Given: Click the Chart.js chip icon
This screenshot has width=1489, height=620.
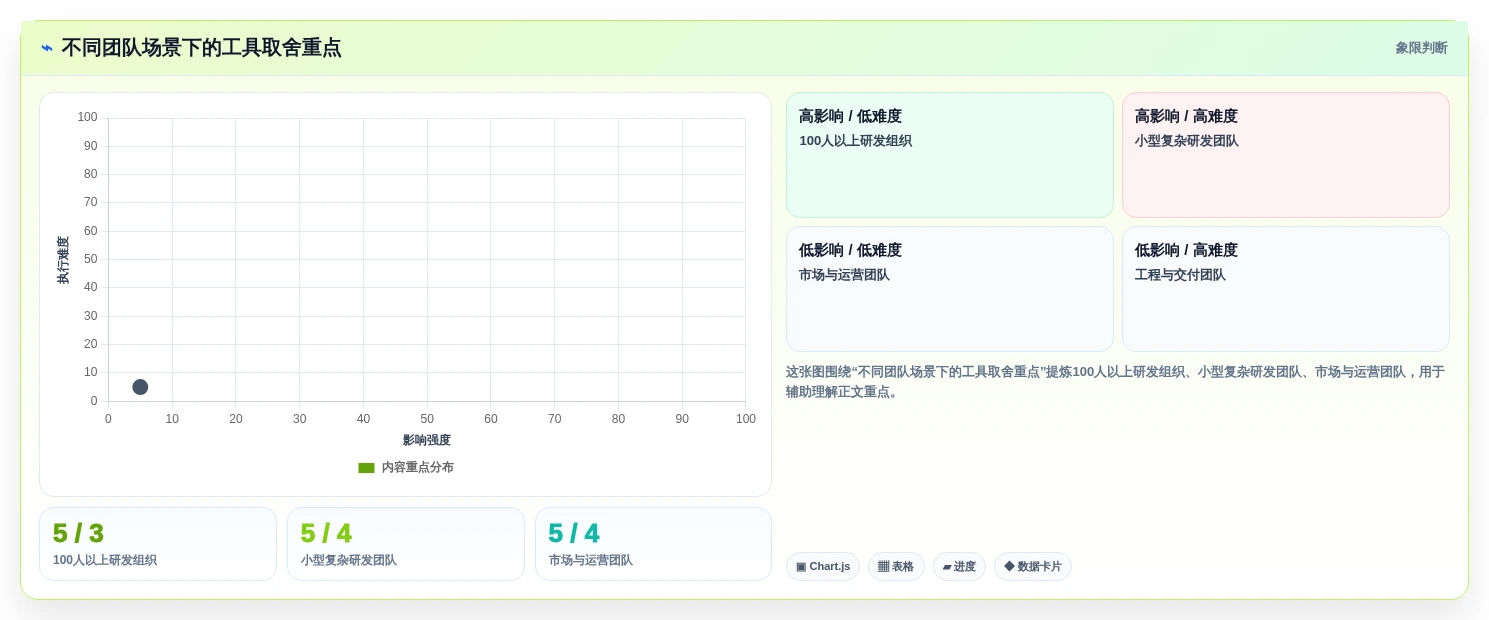Looking at the screenshot, I should [x=801, y=567].
